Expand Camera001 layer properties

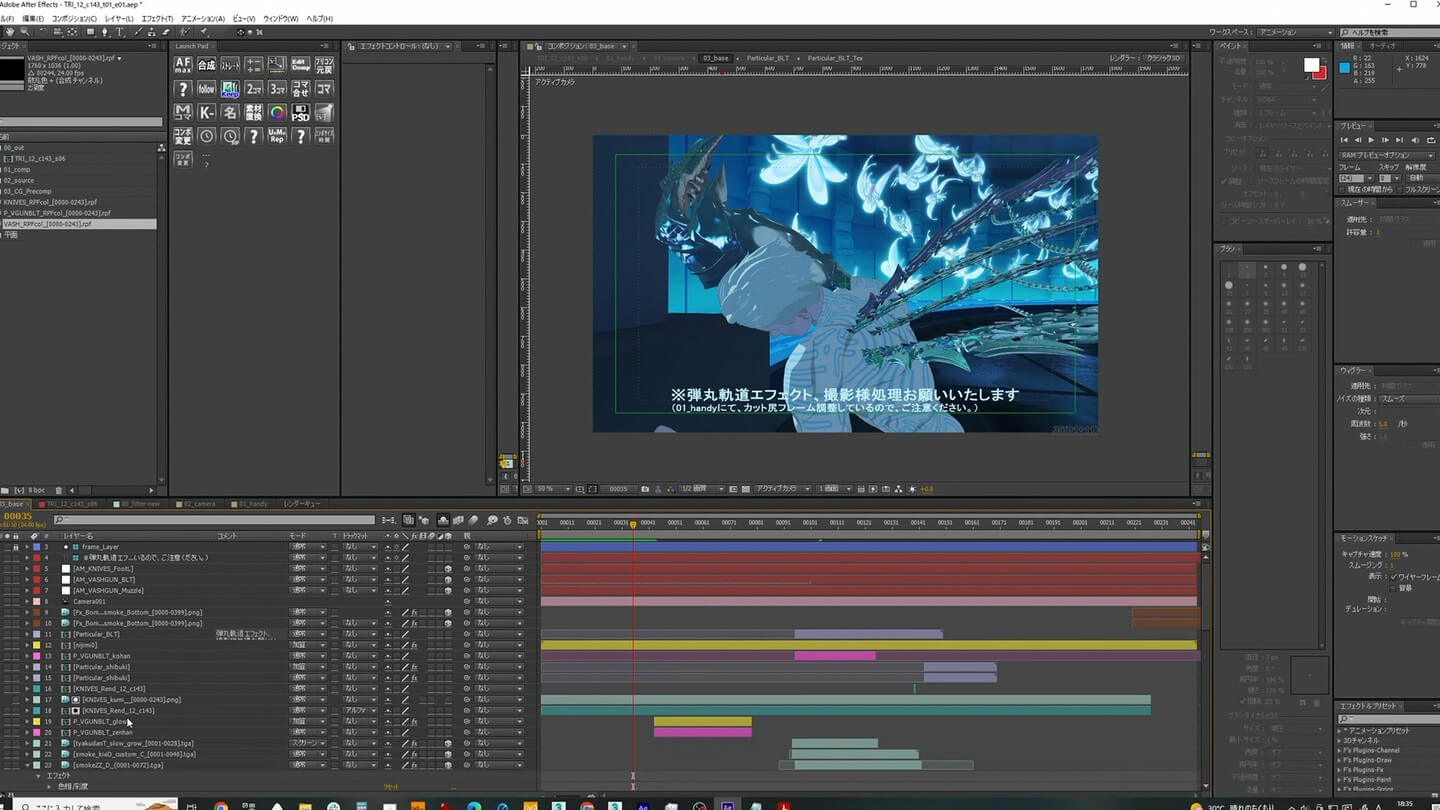point(27,601)
